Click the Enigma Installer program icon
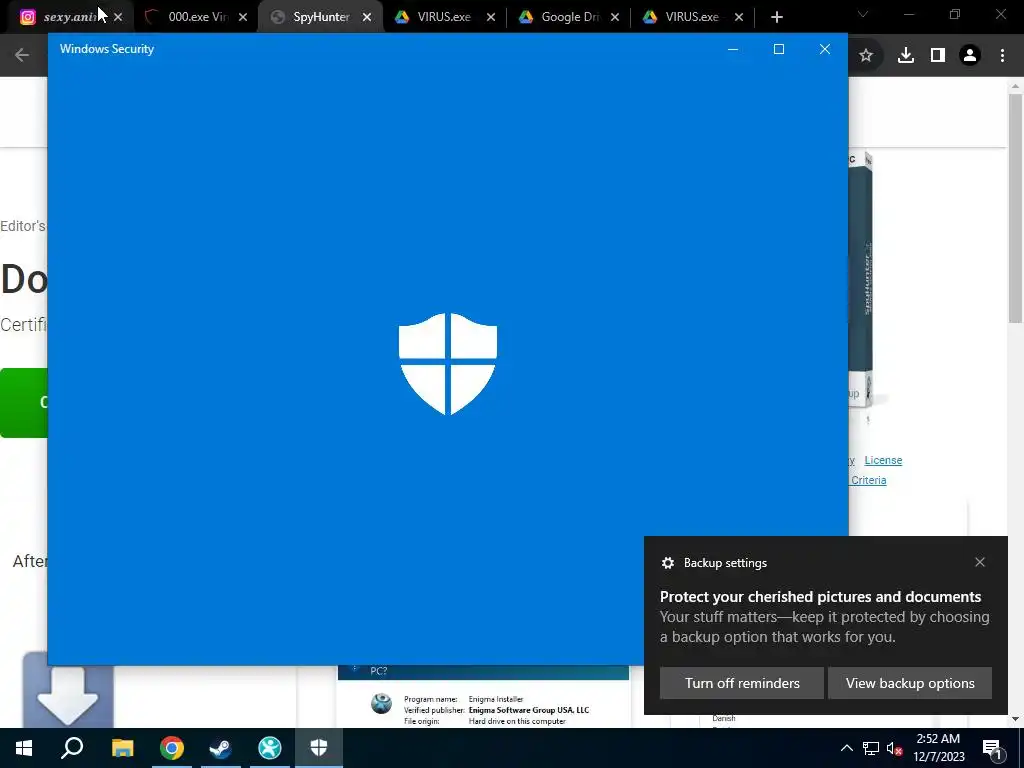The height and width of the screenshot is (768, 1024). click(x=381, y=703)
